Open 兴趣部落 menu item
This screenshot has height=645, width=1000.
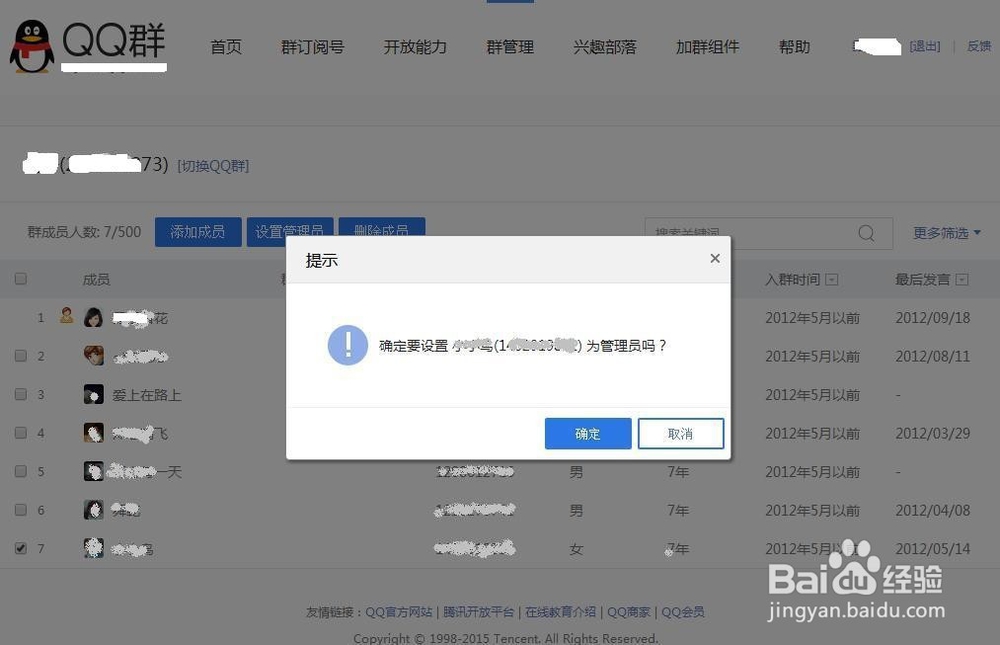pos(605,47)
